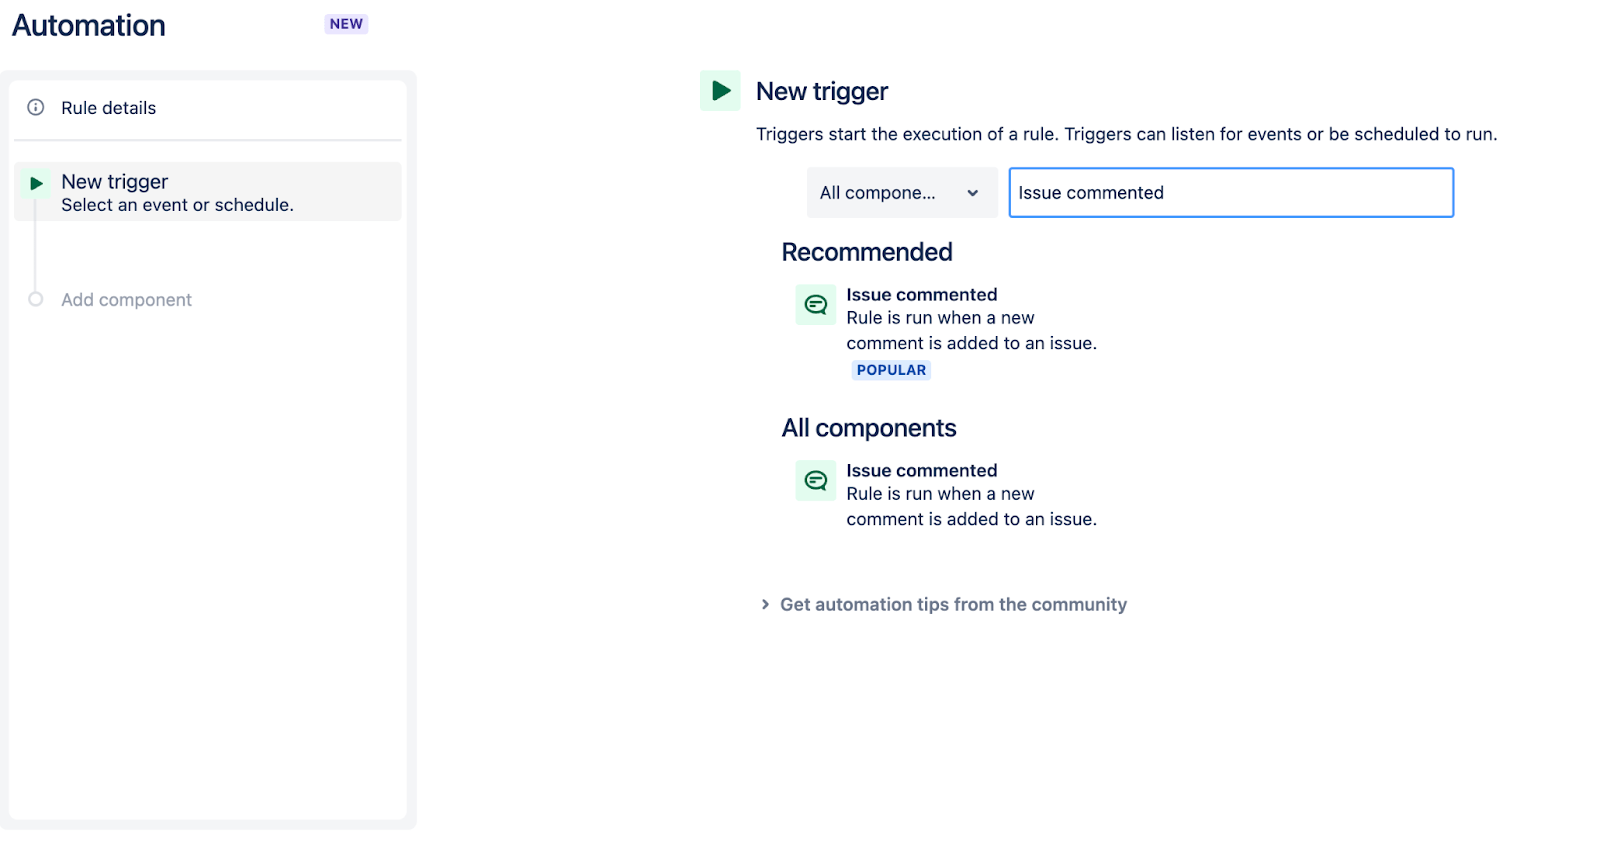Click the green play icon in sidebar
The width and height of the screenshot is (1600, 857).
pyautogui.click(x=36, y=183)
